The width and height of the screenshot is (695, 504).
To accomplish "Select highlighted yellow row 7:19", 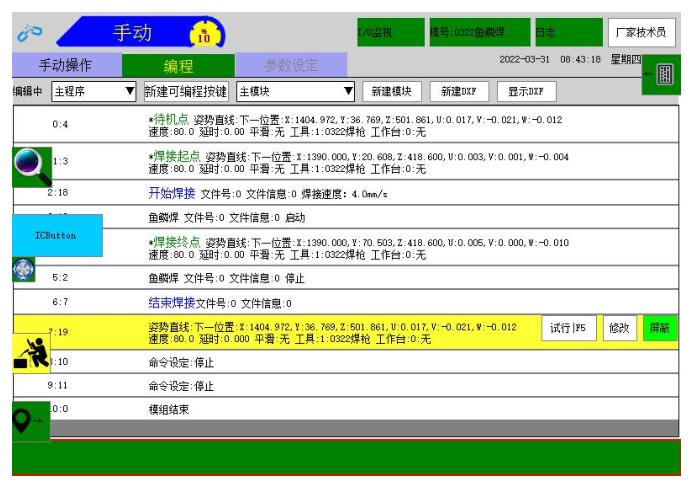I will click(346, 332).
